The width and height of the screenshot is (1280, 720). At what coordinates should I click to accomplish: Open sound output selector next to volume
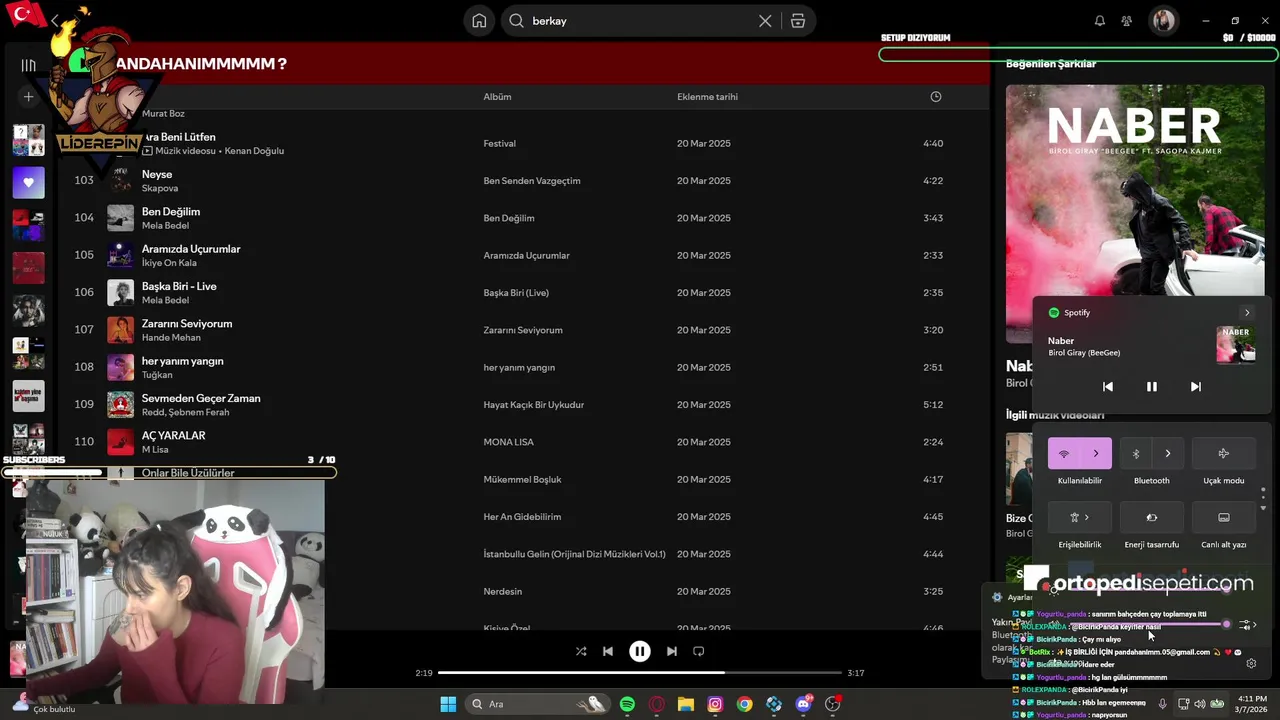click(1247, 625)
